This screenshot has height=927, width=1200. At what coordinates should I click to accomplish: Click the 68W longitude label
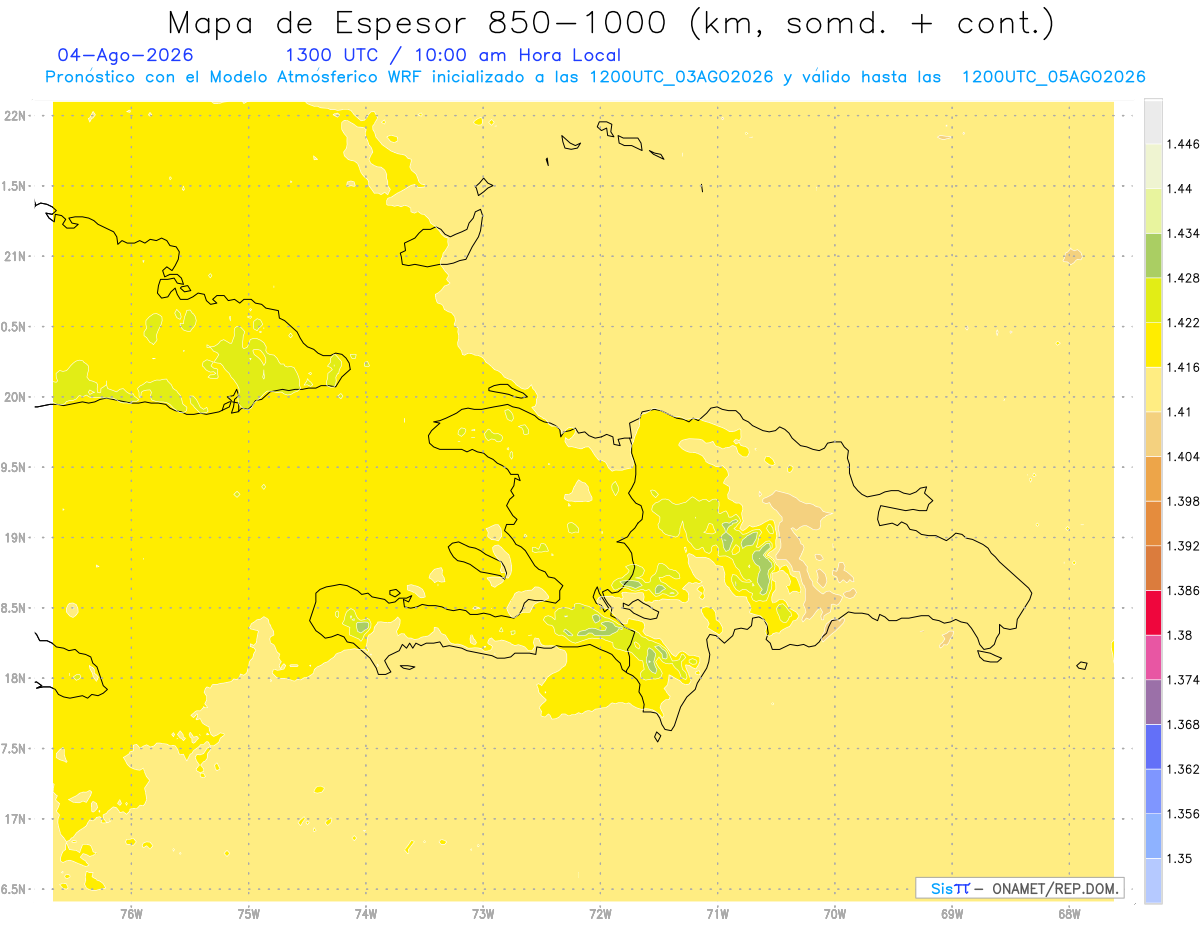coord(1069,914)
